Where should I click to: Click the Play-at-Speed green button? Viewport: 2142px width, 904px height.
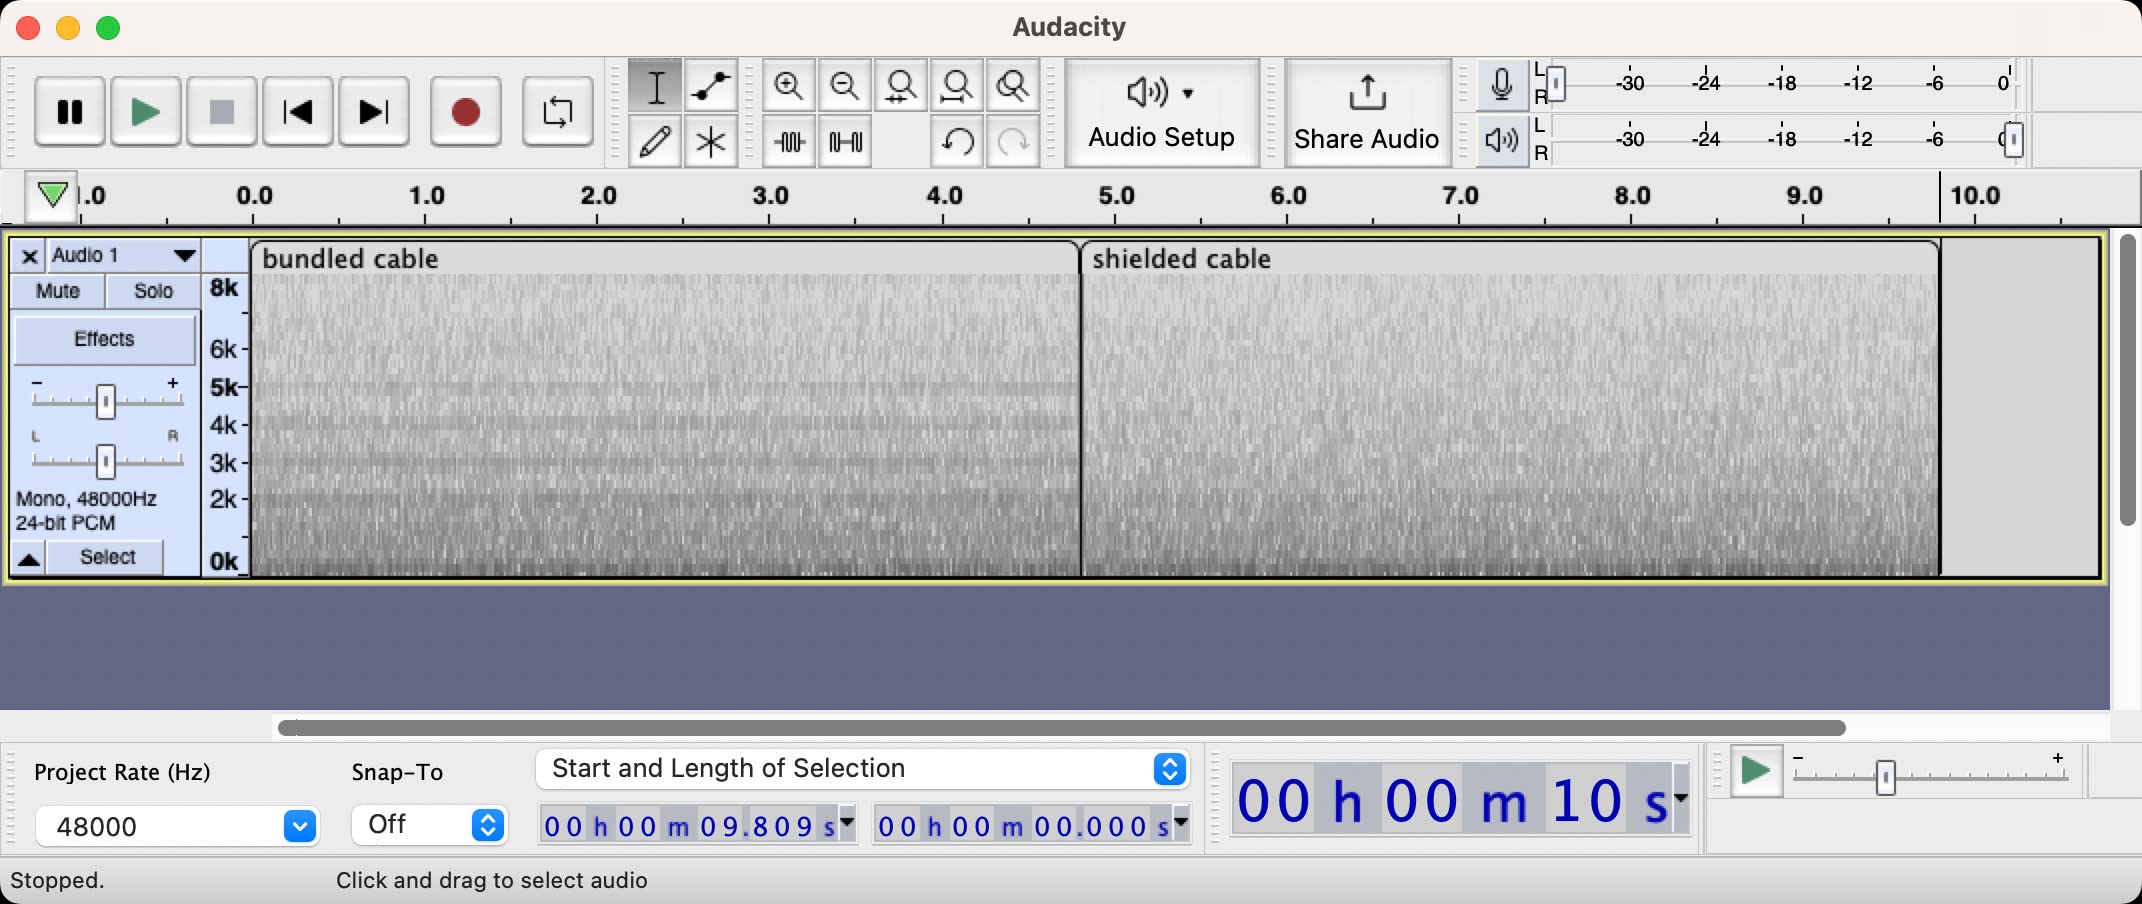[1756, 771]
